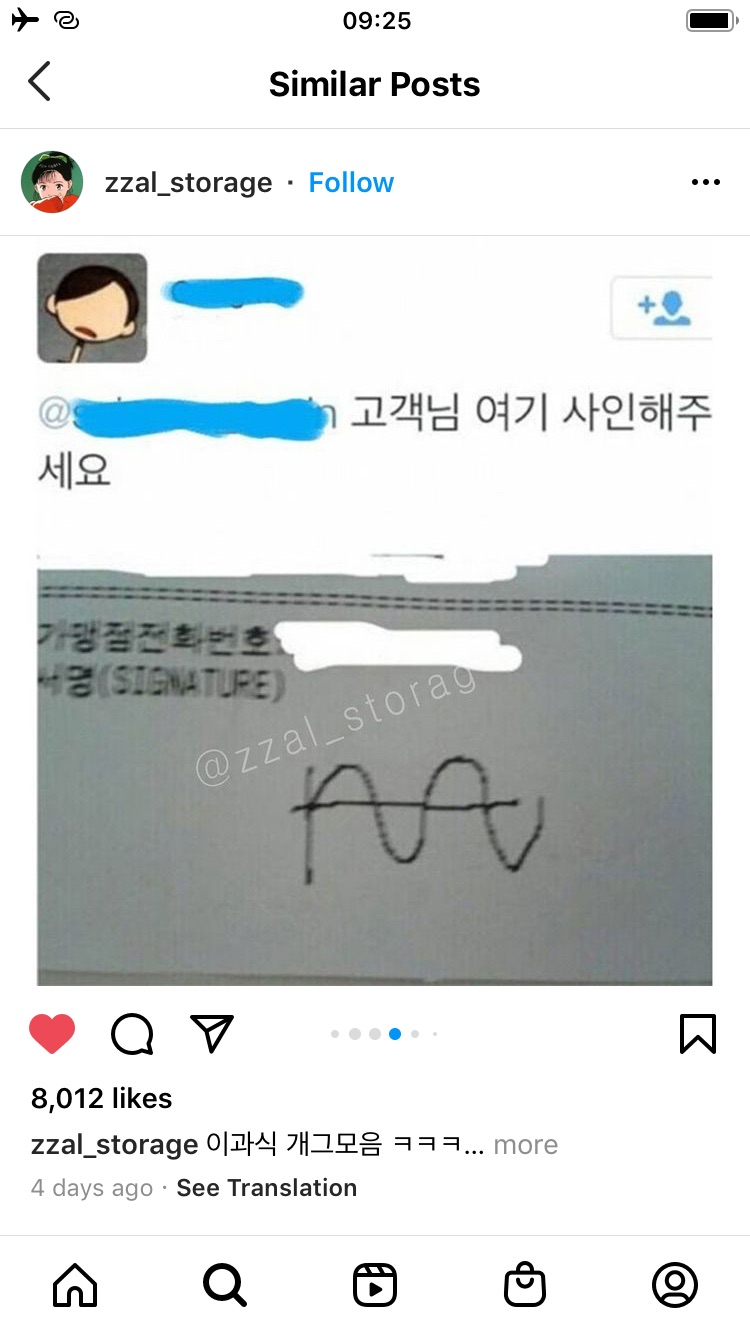
Task: Unlike the post with red heart
Action: [x=52, y=1034]
